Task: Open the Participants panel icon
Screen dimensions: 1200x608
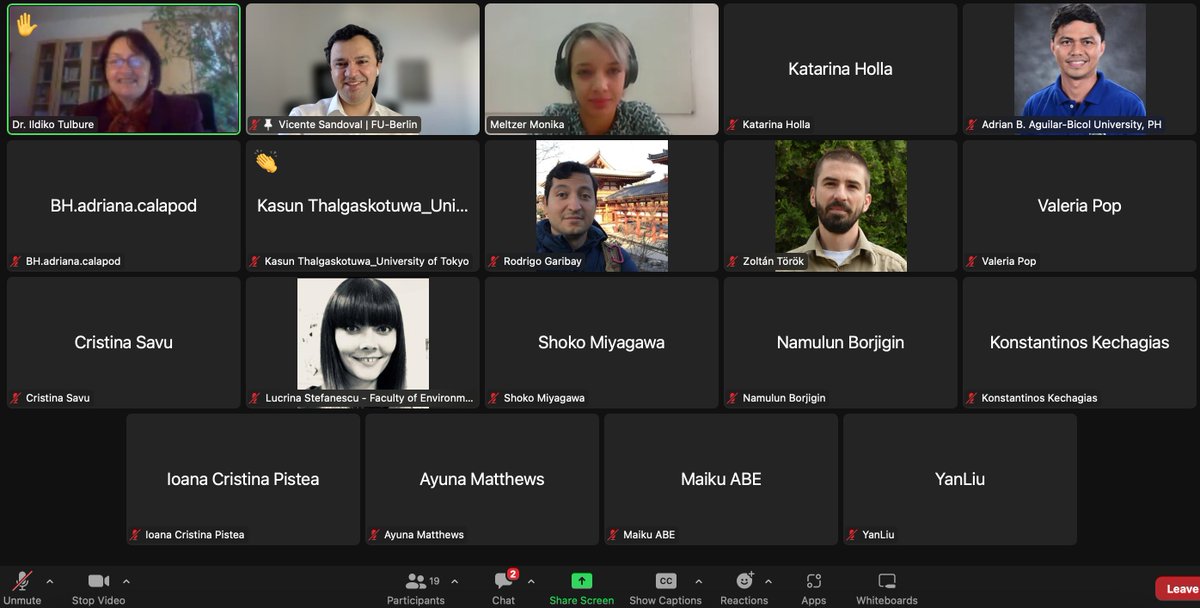Action: (416, 581)
